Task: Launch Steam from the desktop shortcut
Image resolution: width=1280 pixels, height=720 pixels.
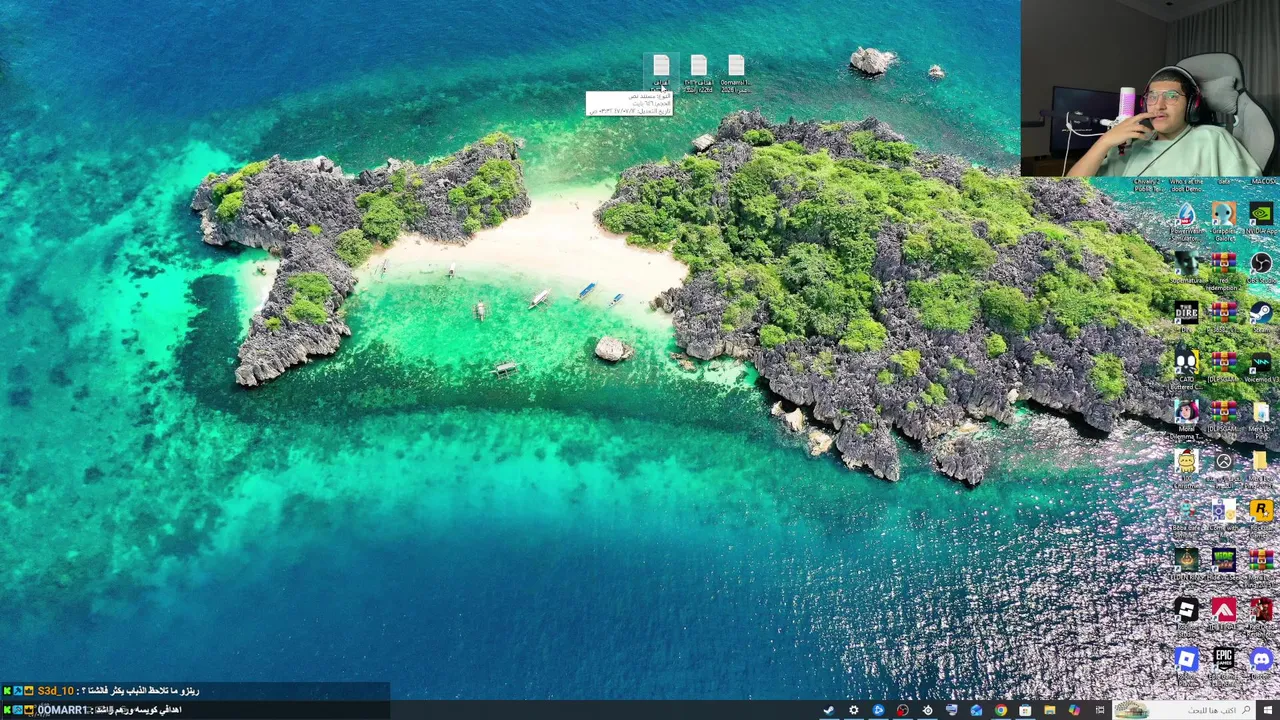Action: click(x=1261, y=314)
